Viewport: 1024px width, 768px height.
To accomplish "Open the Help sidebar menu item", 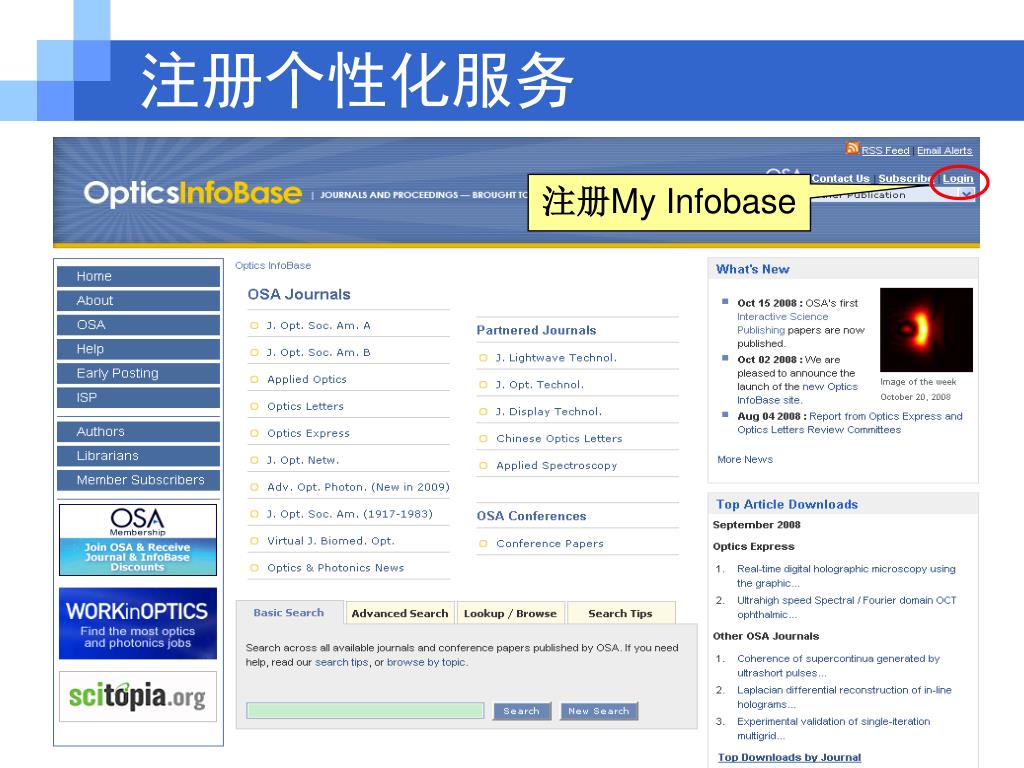I will [138, 349].
